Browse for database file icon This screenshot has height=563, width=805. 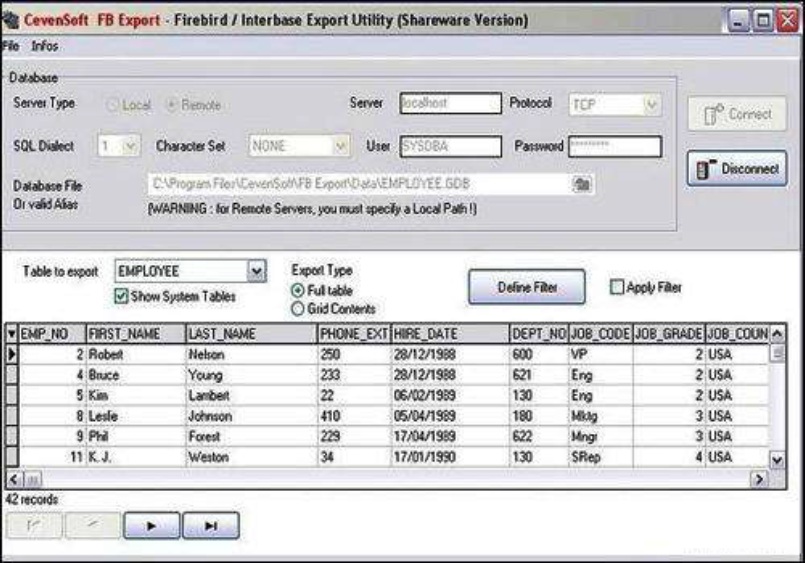click(582, 184)
